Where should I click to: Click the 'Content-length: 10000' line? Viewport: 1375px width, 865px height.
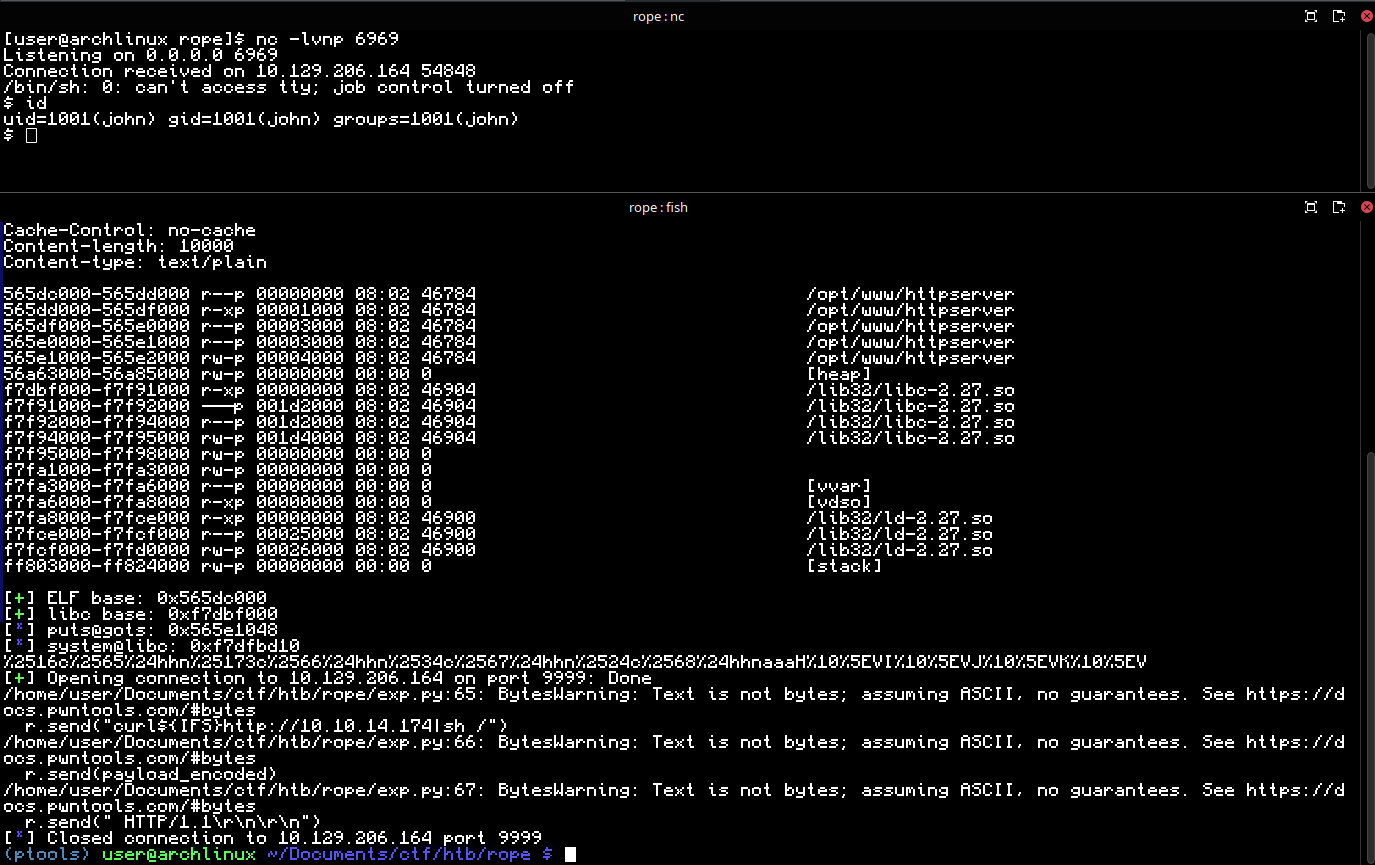118,246
